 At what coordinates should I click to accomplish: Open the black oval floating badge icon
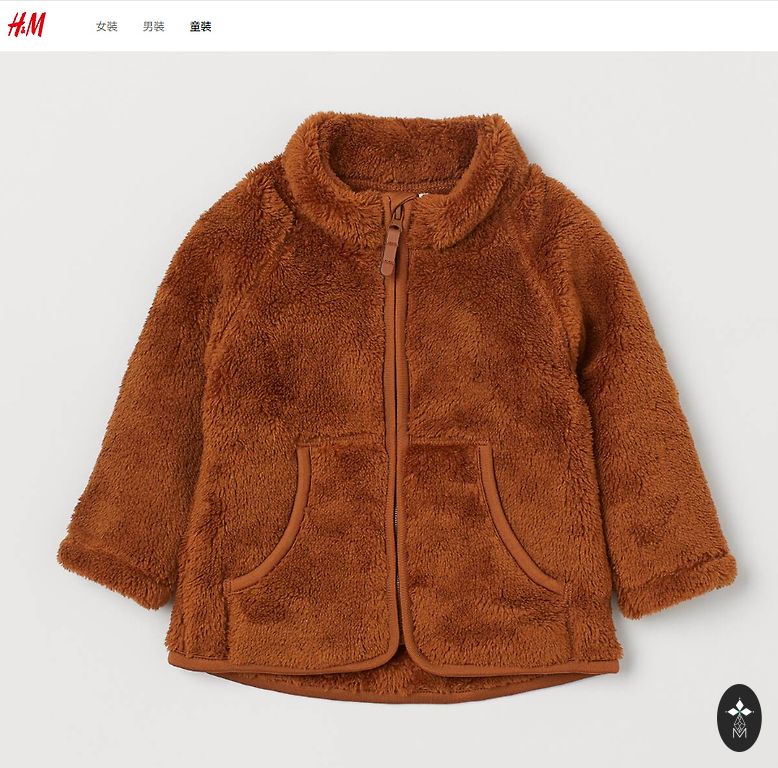739,717
